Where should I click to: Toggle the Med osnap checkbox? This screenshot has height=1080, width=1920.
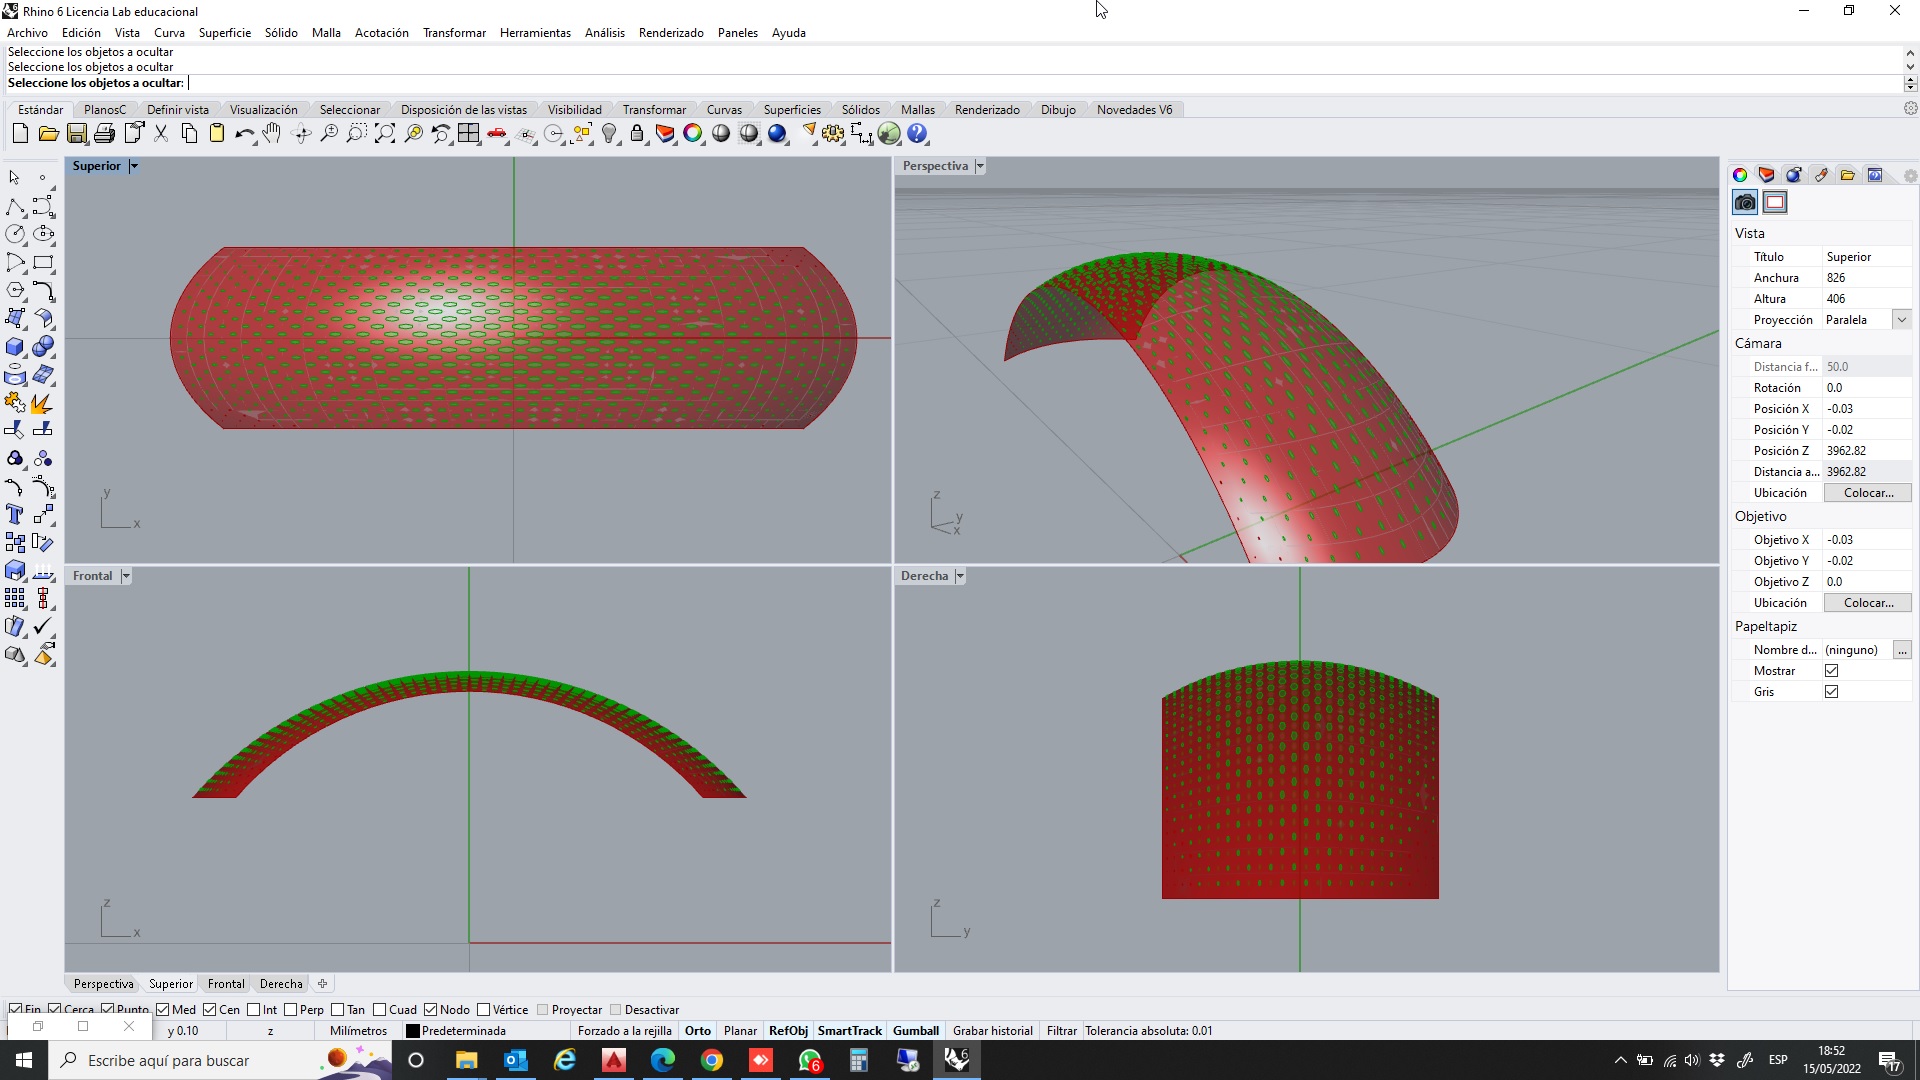pyautogui.click(x=163, y=1010)
